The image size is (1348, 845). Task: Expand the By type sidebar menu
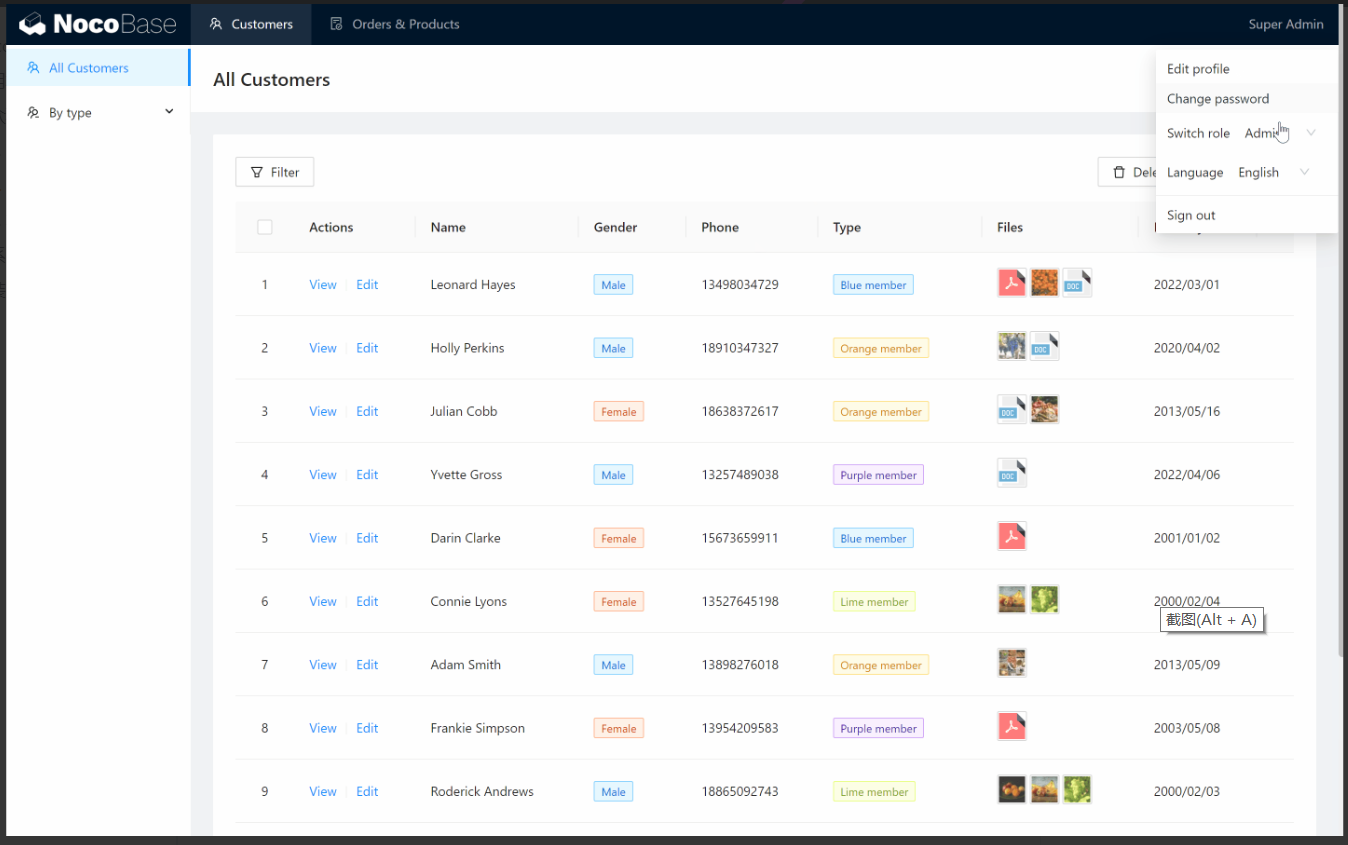(x=99, y=113)
